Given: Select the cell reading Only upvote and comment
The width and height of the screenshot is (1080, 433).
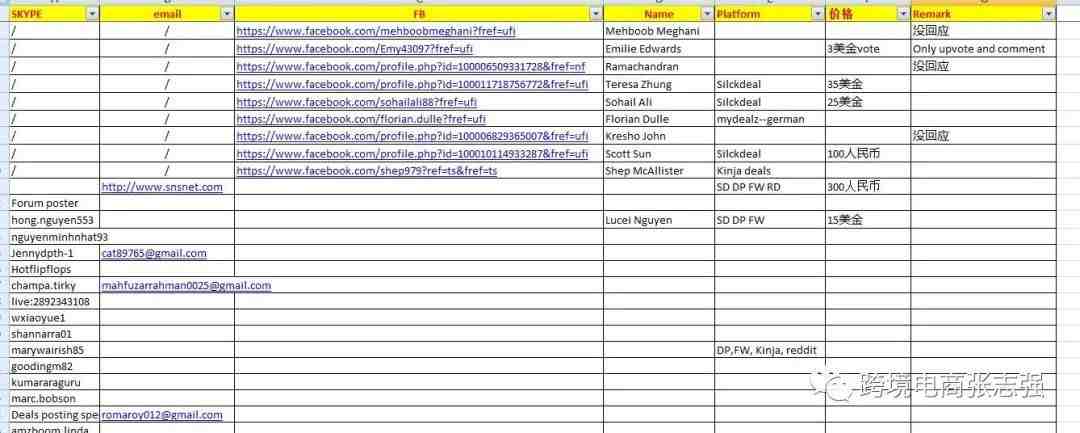Looking at the screenshot, I should [983, 49].
